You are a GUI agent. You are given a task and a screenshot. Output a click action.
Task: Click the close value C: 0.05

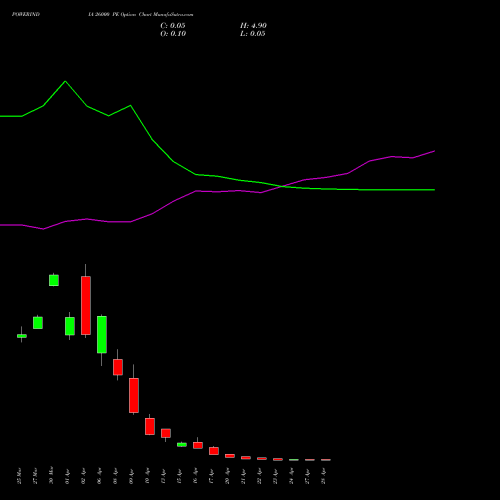click(x=173, y=26)
